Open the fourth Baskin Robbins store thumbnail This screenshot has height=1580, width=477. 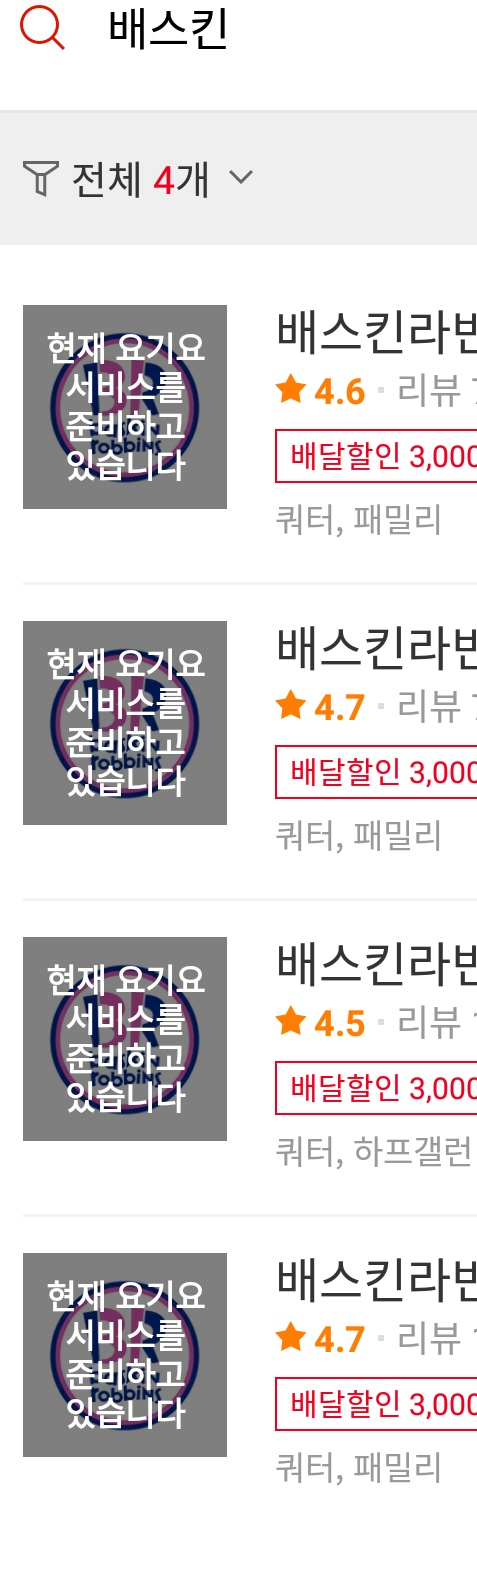coord(125,1355)
